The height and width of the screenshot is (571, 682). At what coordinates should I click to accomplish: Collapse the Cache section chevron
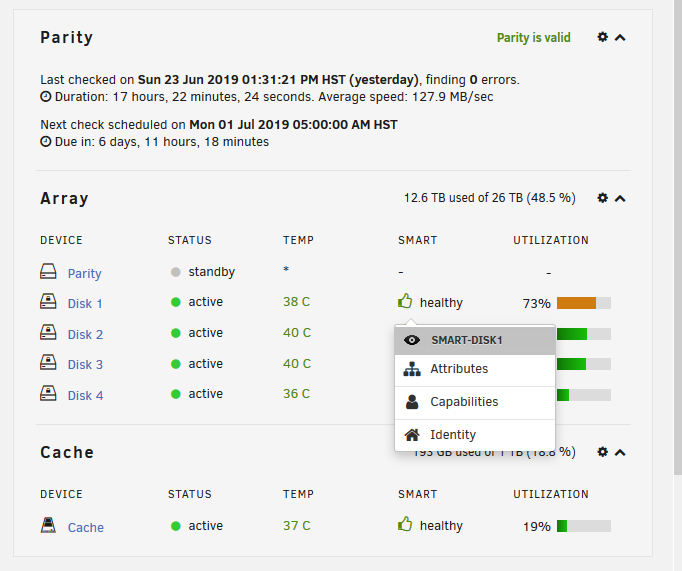click(620, 453)
